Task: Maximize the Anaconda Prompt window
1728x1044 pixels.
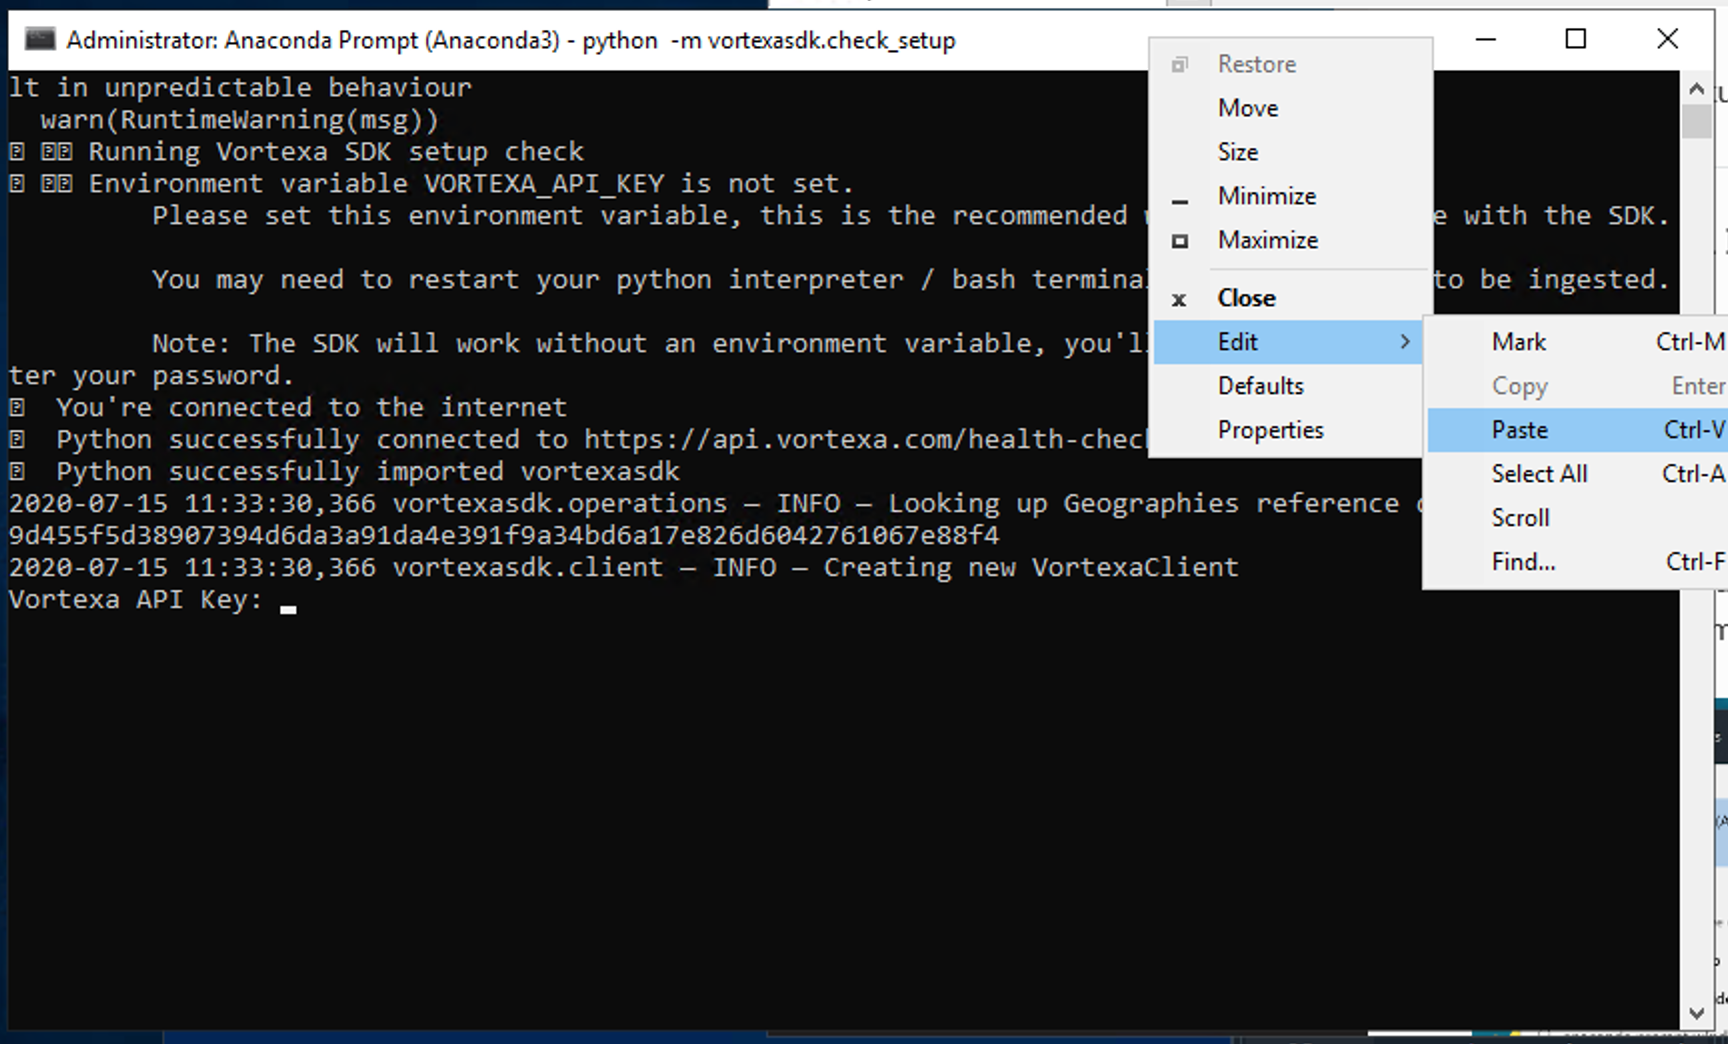Action: click(1576, 40)
